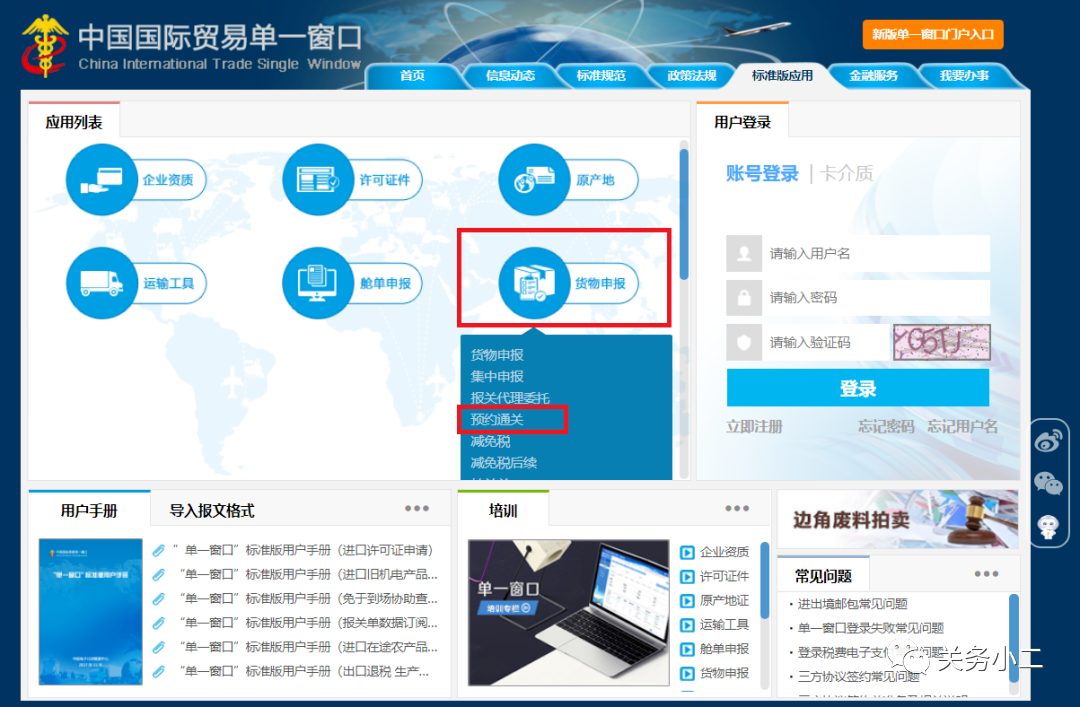
Task: Click the 忘记用户名 link
Action: (962, 427)
